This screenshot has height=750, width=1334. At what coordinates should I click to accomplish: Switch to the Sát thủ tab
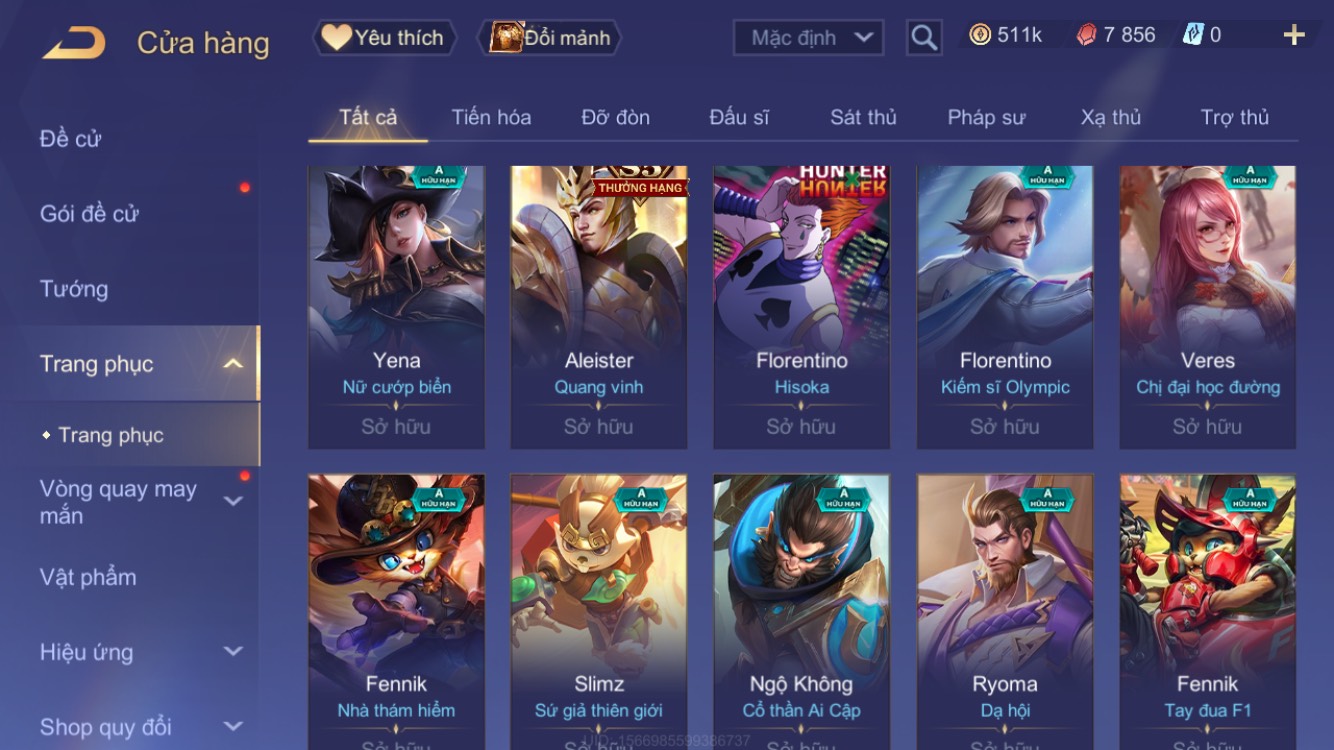tap(863, 117)
